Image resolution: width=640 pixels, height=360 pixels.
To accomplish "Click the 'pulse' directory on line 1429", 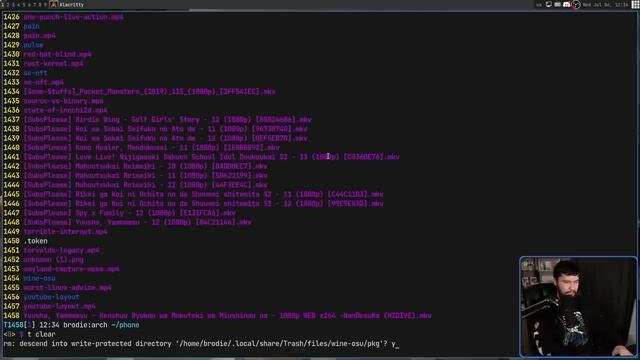I will pos(33,45).
